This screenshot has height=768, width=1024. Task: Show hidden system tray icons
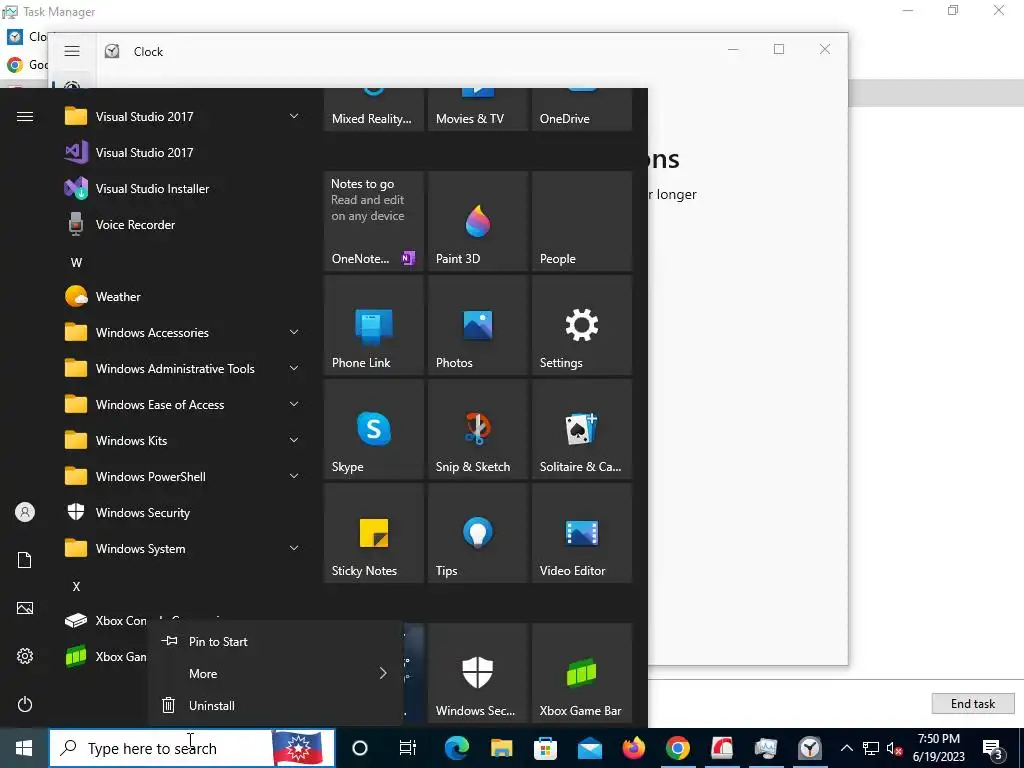(x=846, y=748)
